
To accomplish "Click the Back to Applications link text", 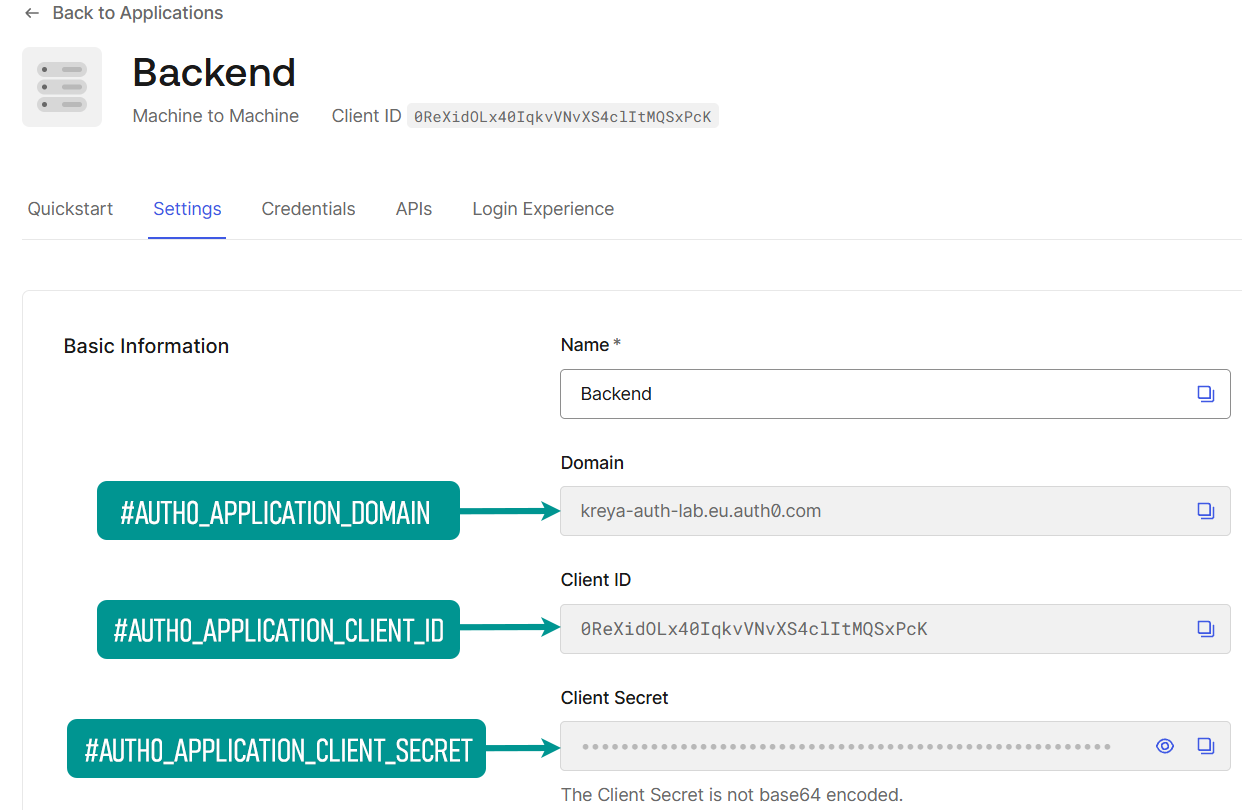I will 138,13.
